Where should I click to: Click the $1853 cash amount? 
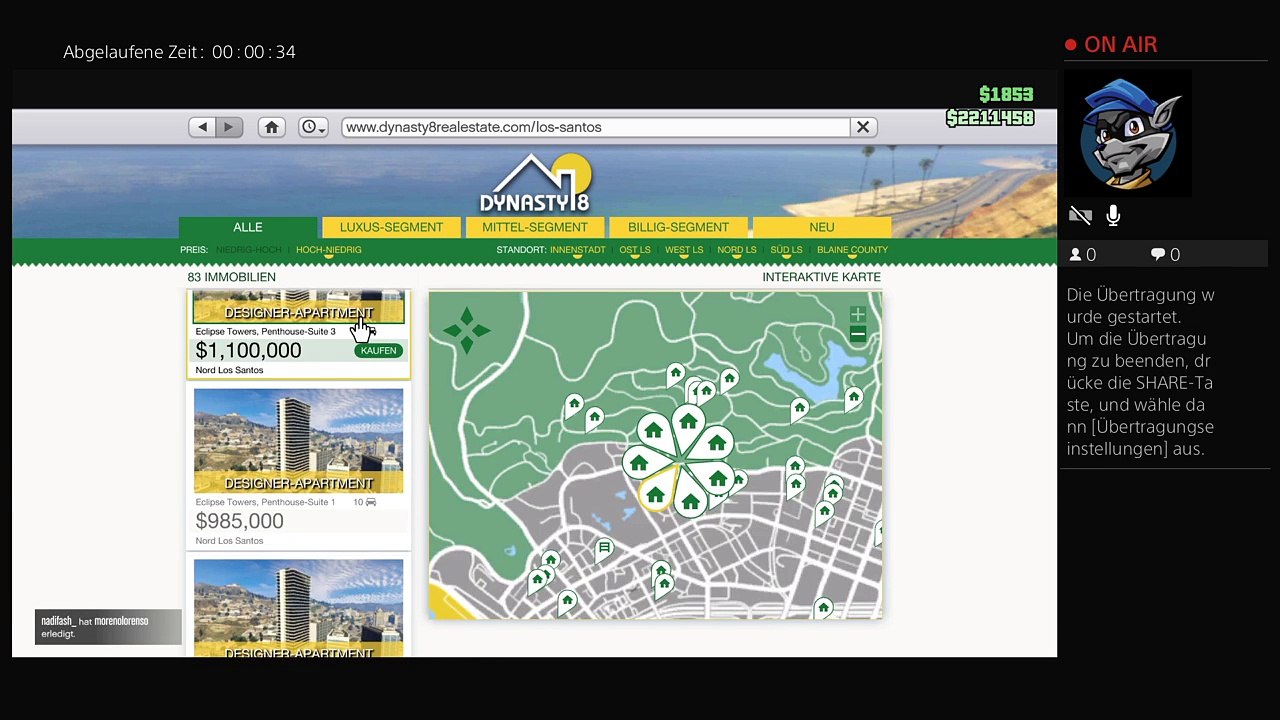pos(1006,94)
